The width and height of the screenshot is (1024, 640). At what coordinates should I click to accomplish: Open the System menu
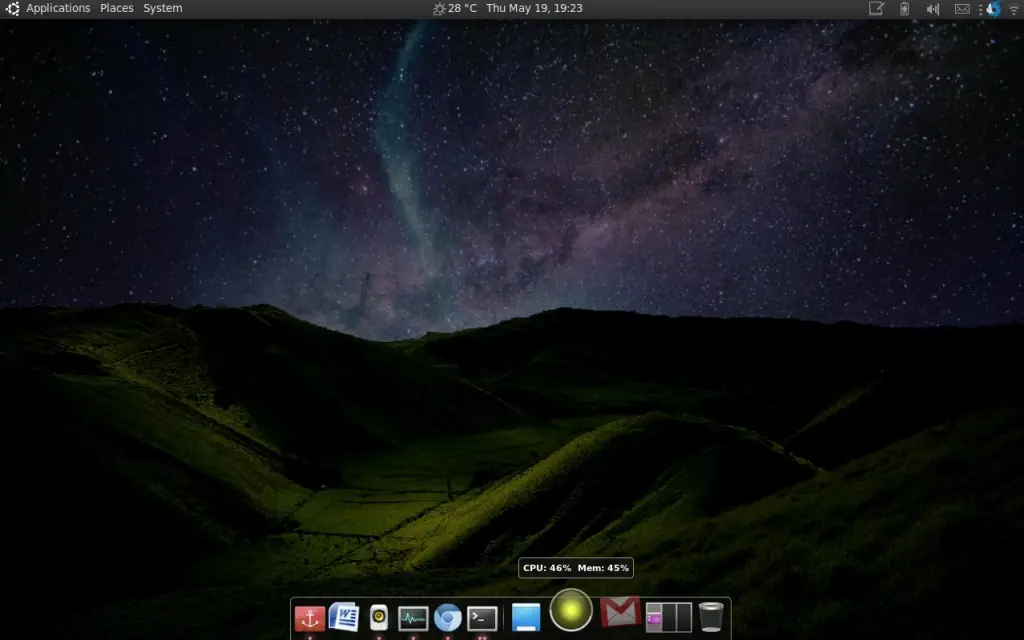click(163, 8)
